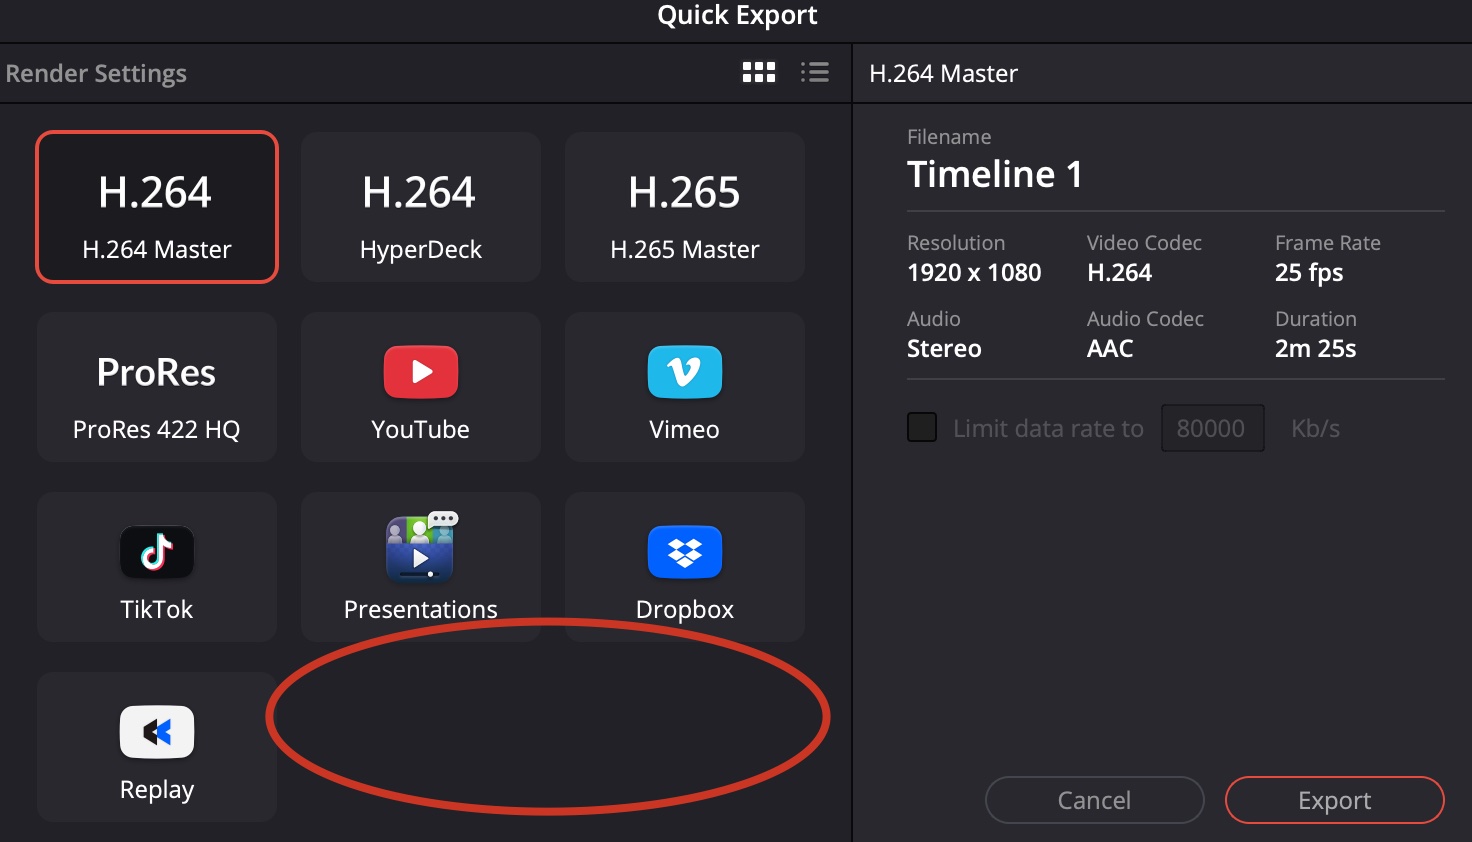Choose the Replay export preset
The width and height of the screenshot is (1472, 842).
(x=157, y=747)
